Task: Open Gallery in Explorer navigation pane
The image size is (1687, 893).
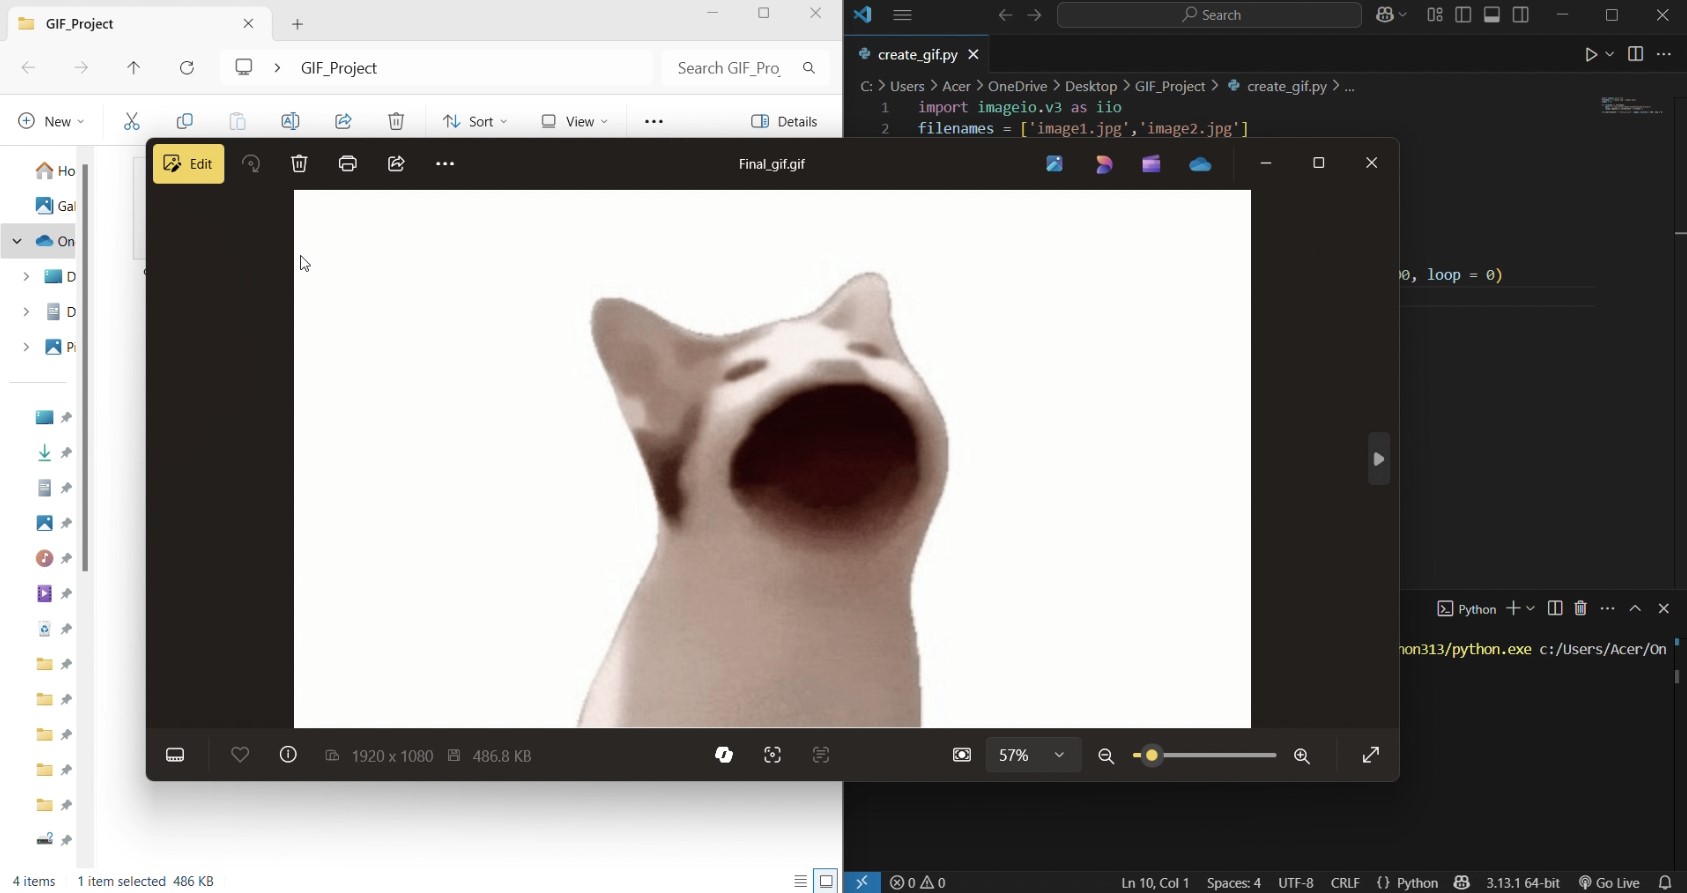Action: (x=55, y=206)
